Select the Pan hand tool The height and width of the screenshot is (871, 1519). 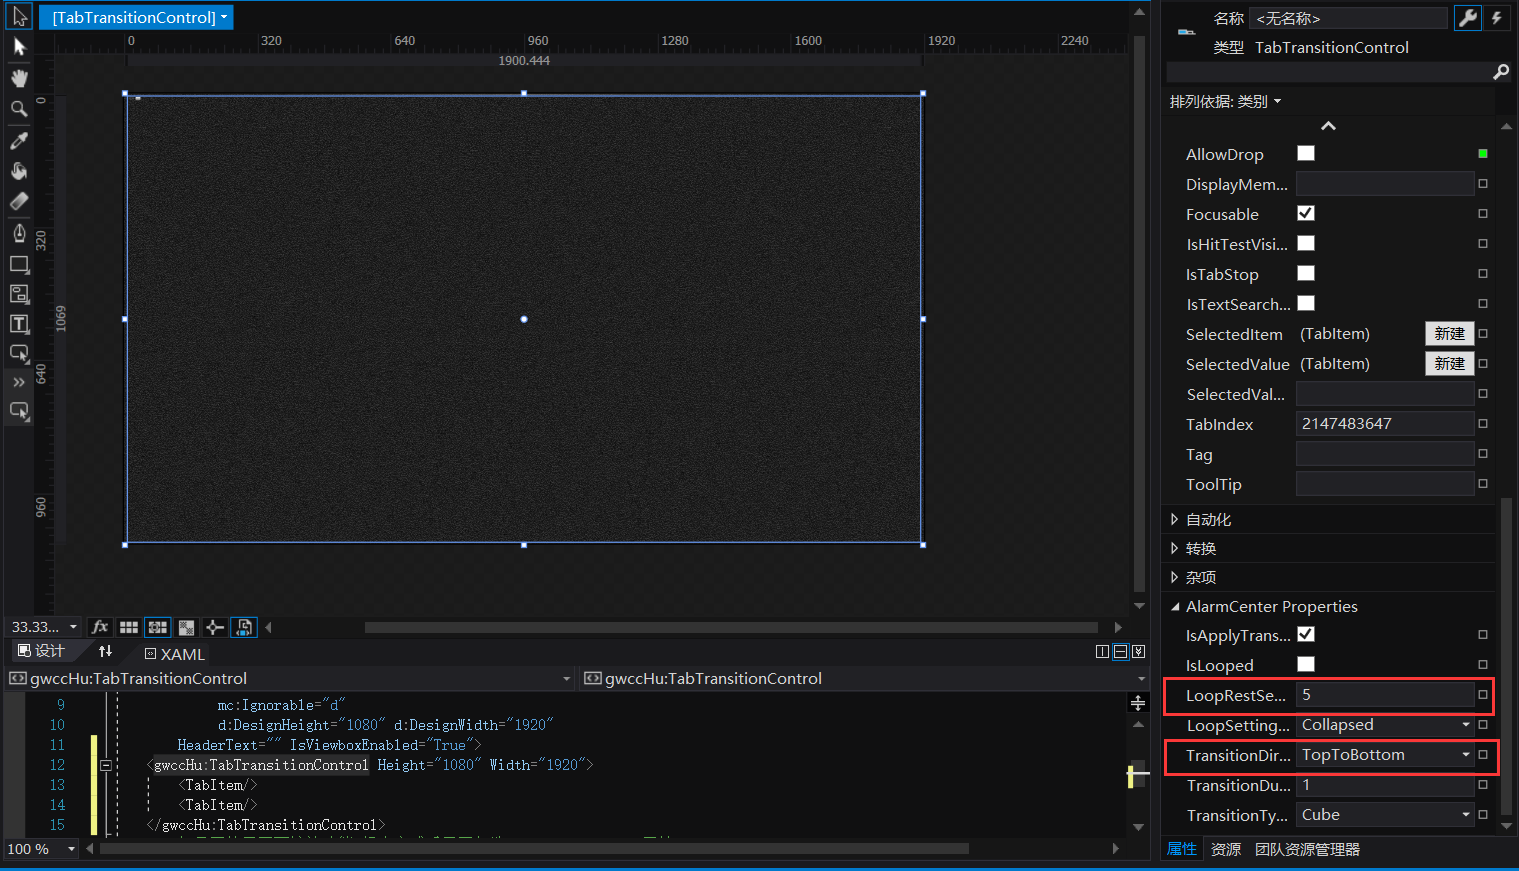click(19, 78)
